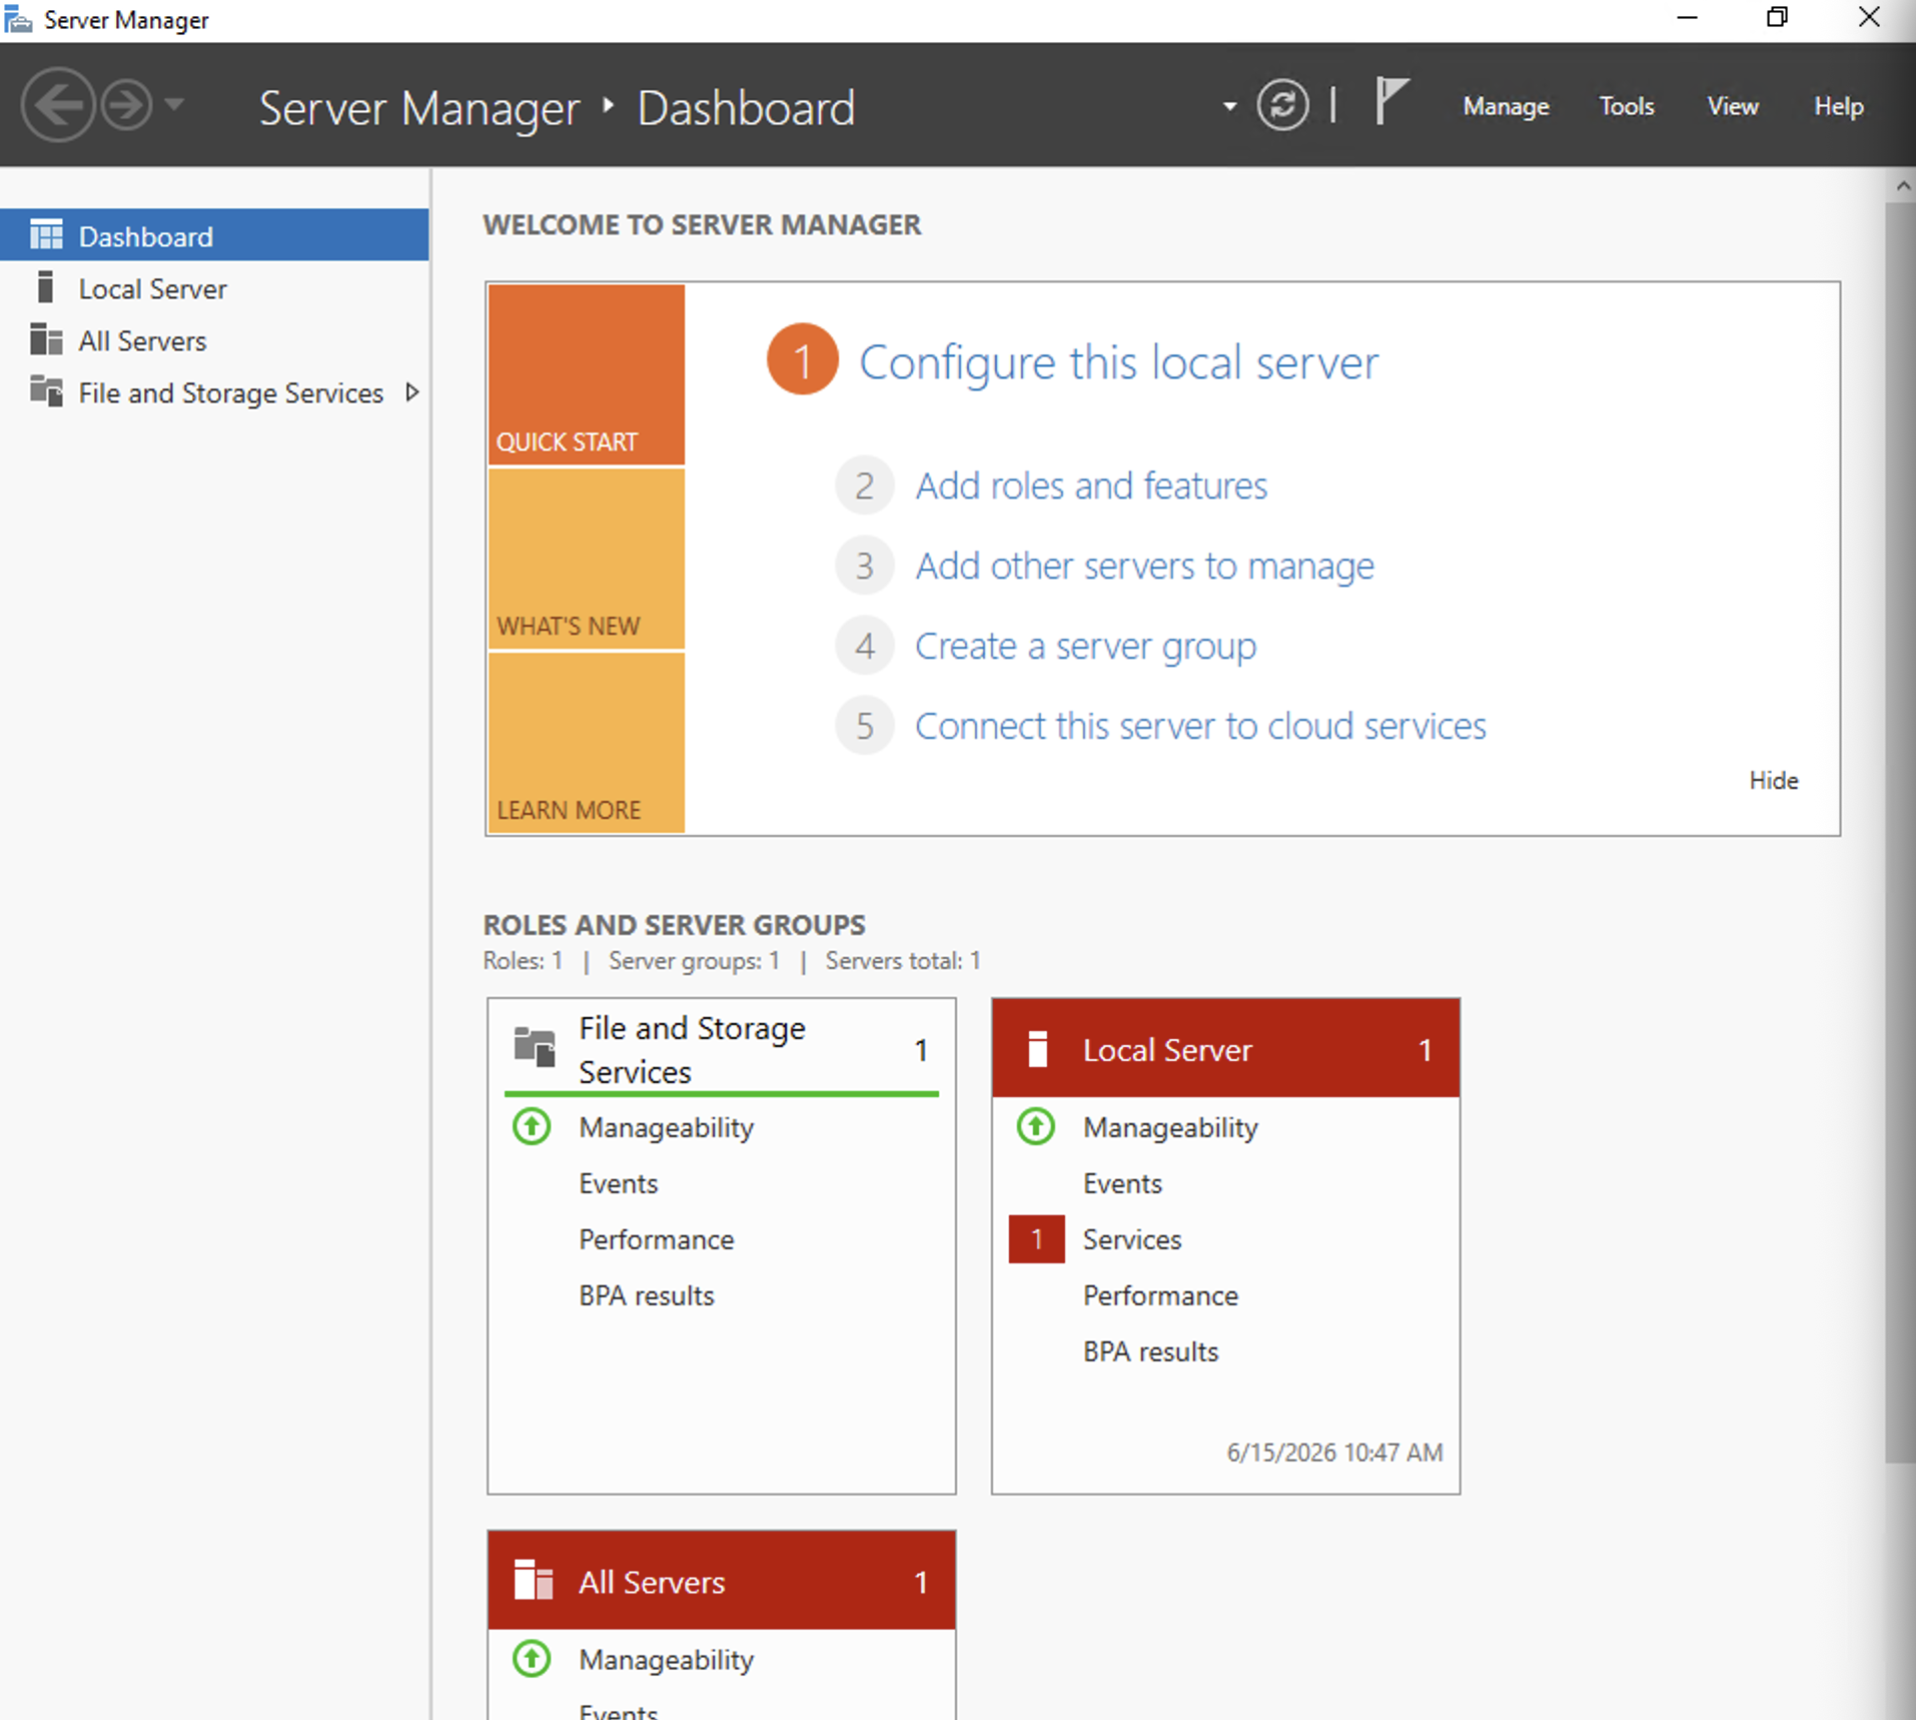Open the red Local Server tile header
Viewport: 1916px width, 1720px height.
[x=1225, y=1048]
